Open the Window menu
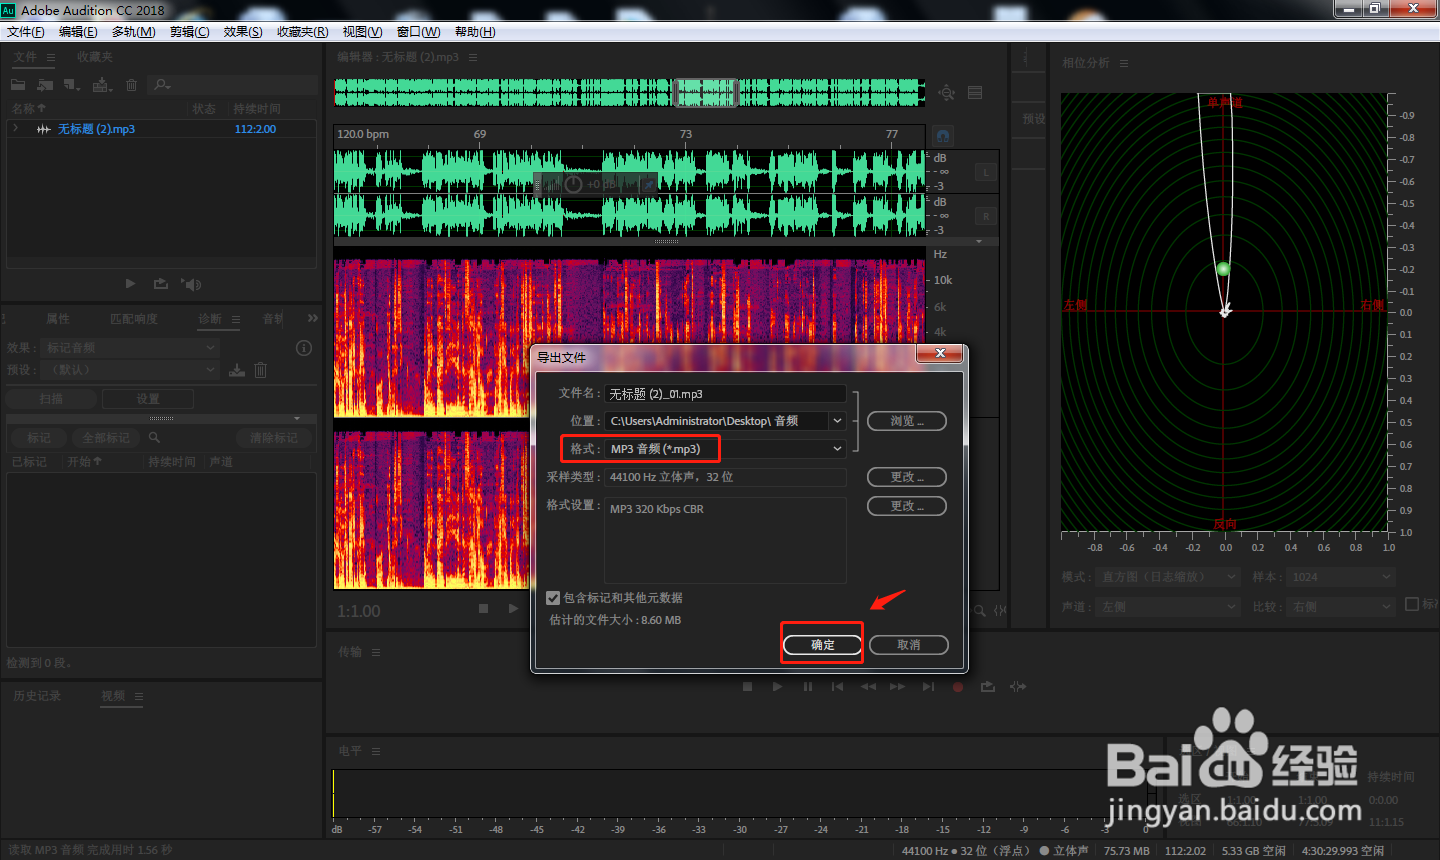This screenshot has height=860, width=1440. tap(418, 32)
